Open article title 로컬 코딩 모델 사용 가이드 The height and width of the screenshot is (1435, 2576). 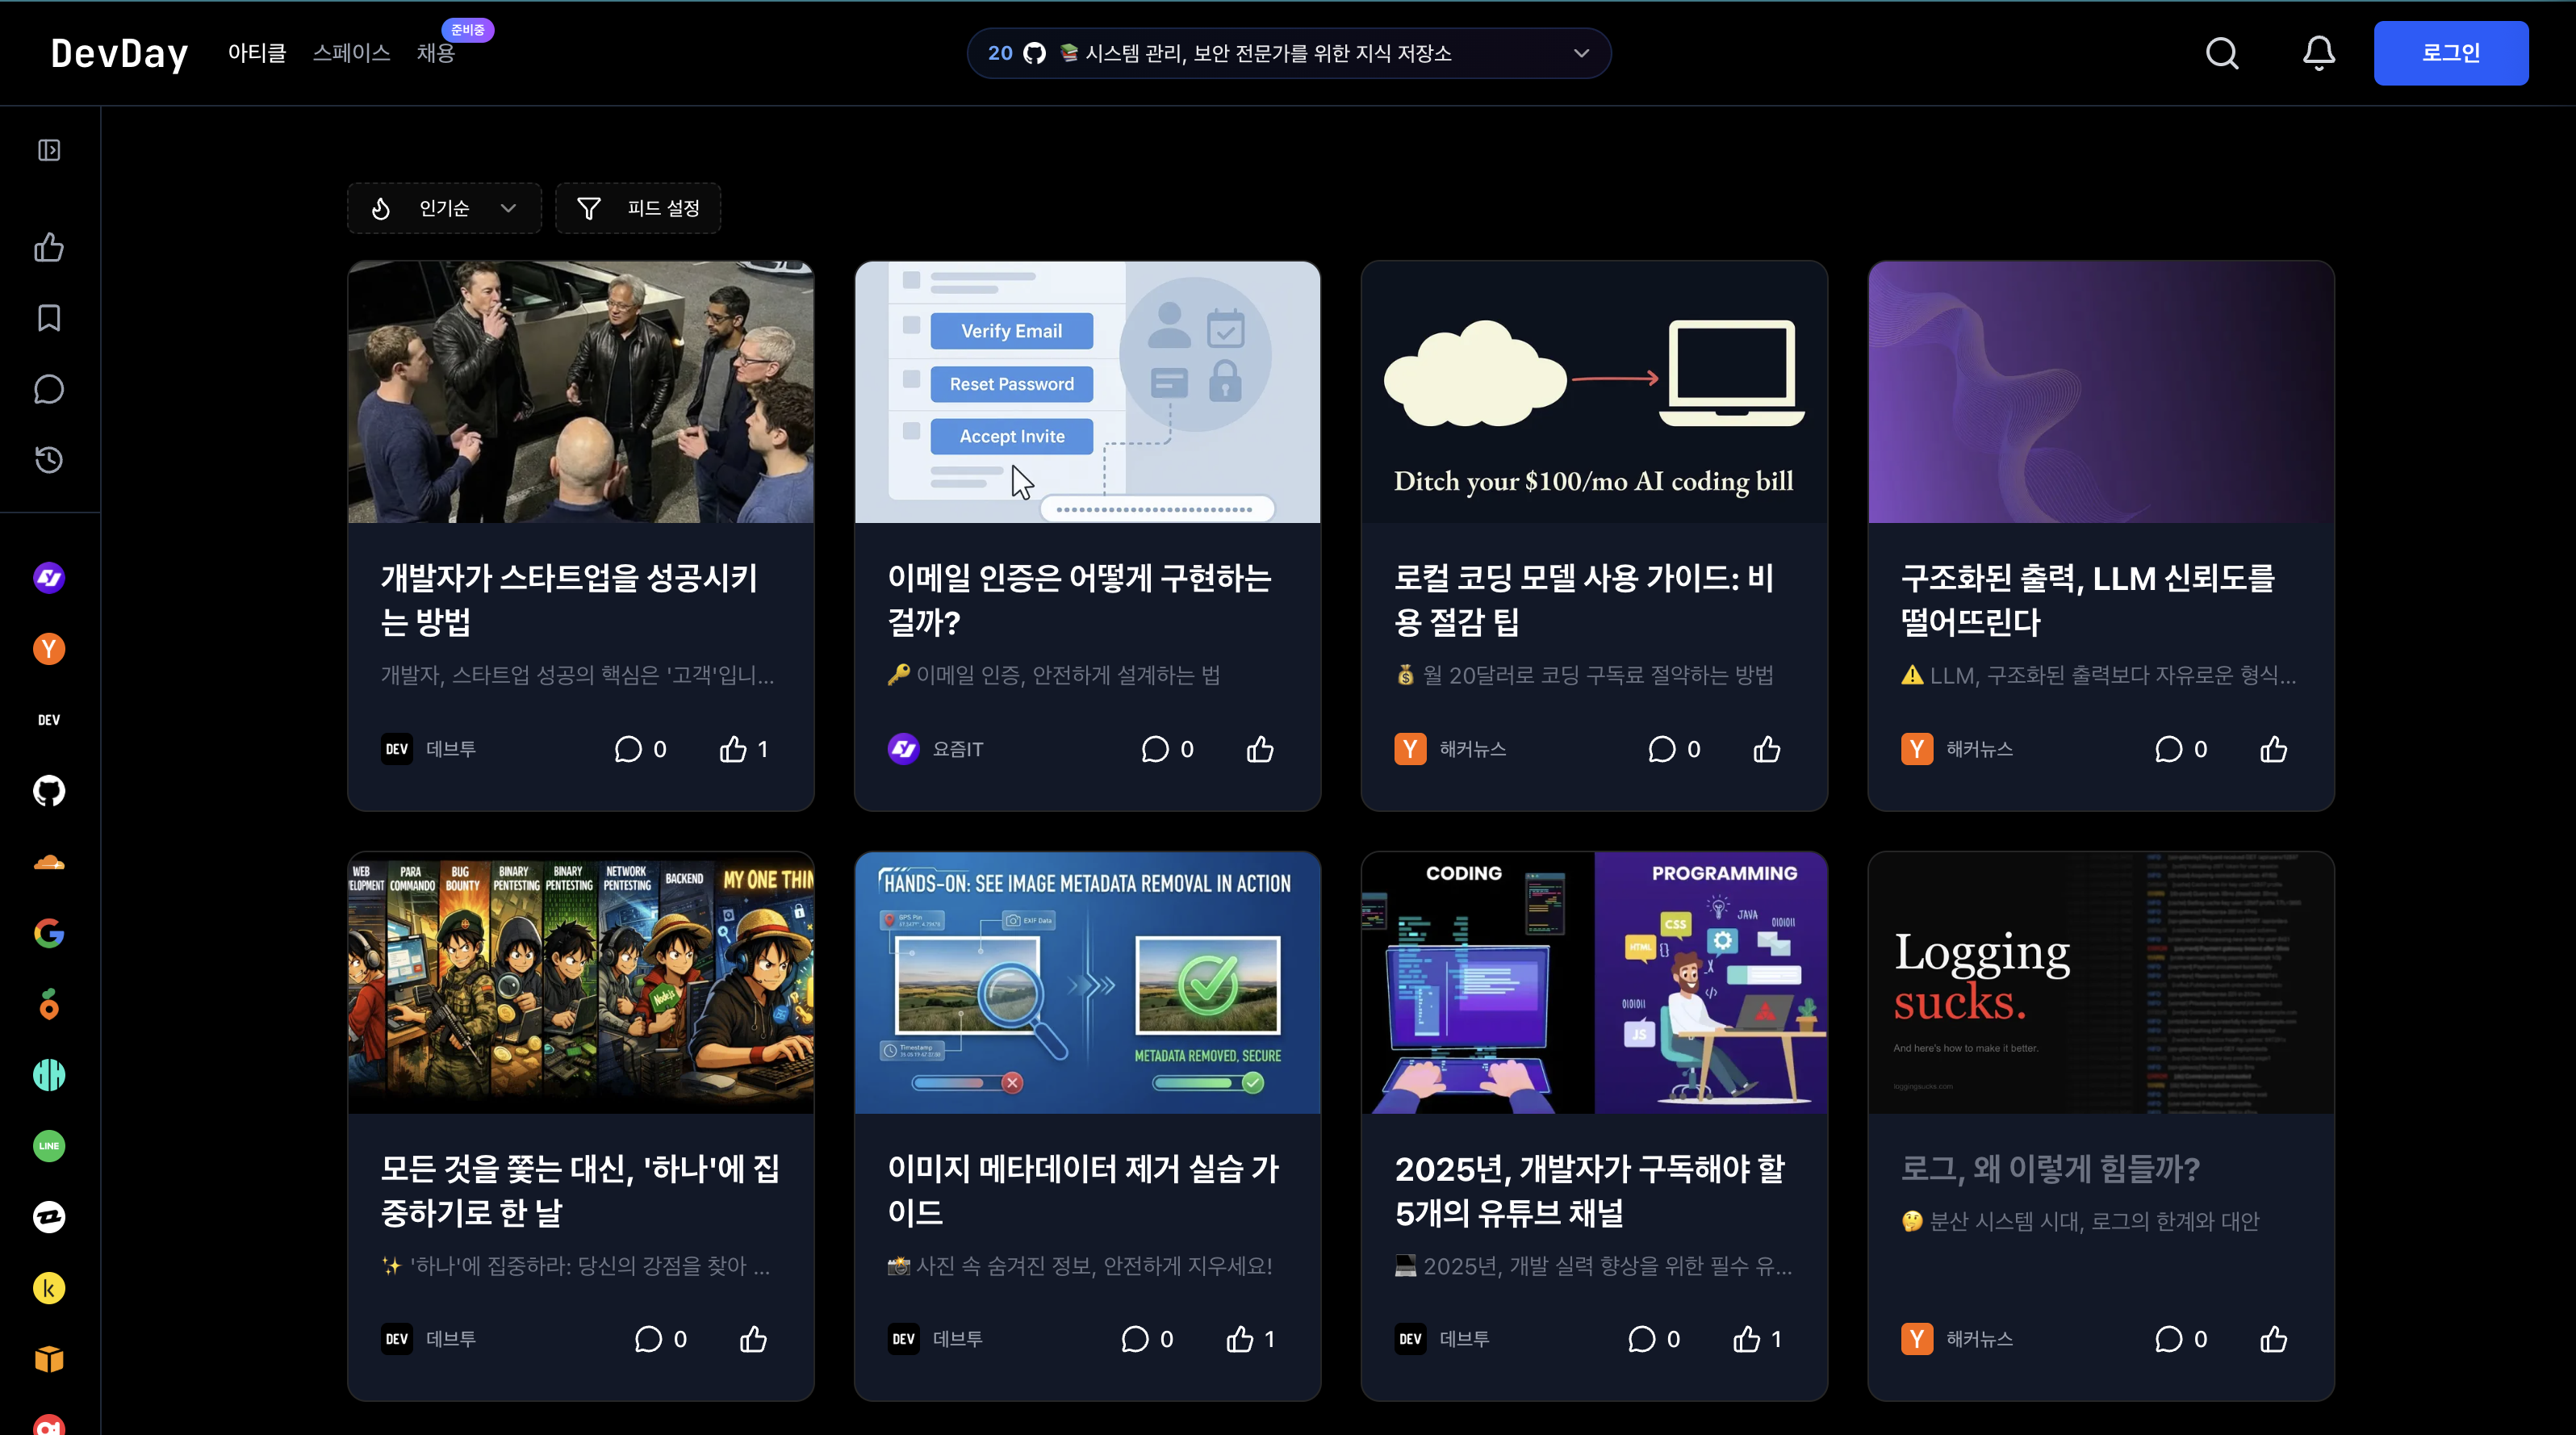(1584, 600)
